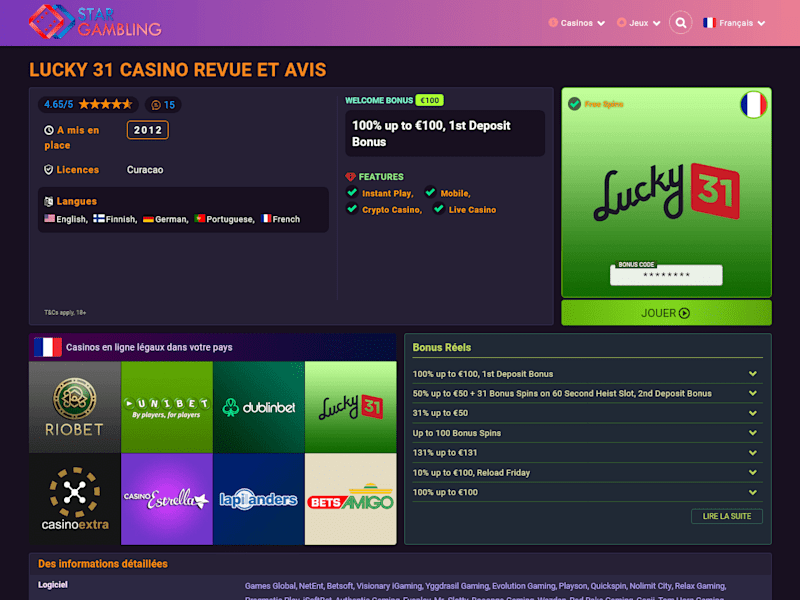Click the Crypto Casino checkmark
This screenshot has height=600, width=800.
click(352, 209)
